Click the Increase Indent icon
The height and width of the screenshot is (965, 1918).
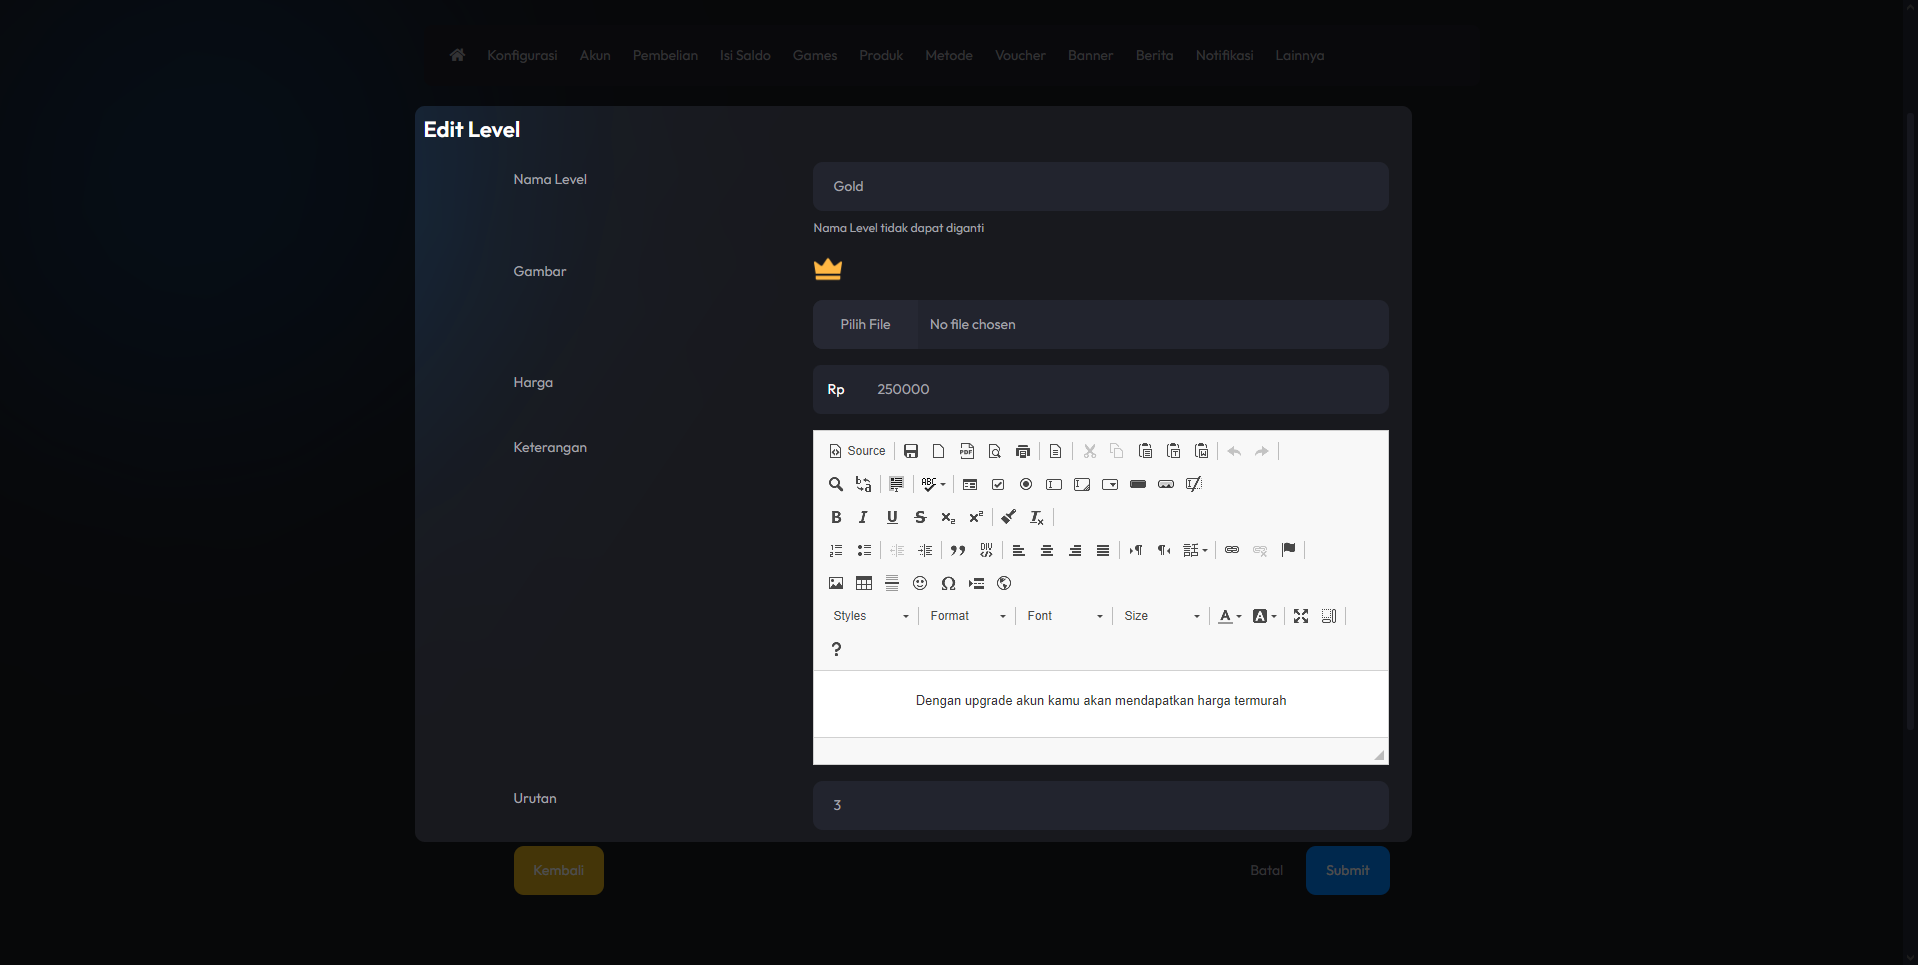925,550
